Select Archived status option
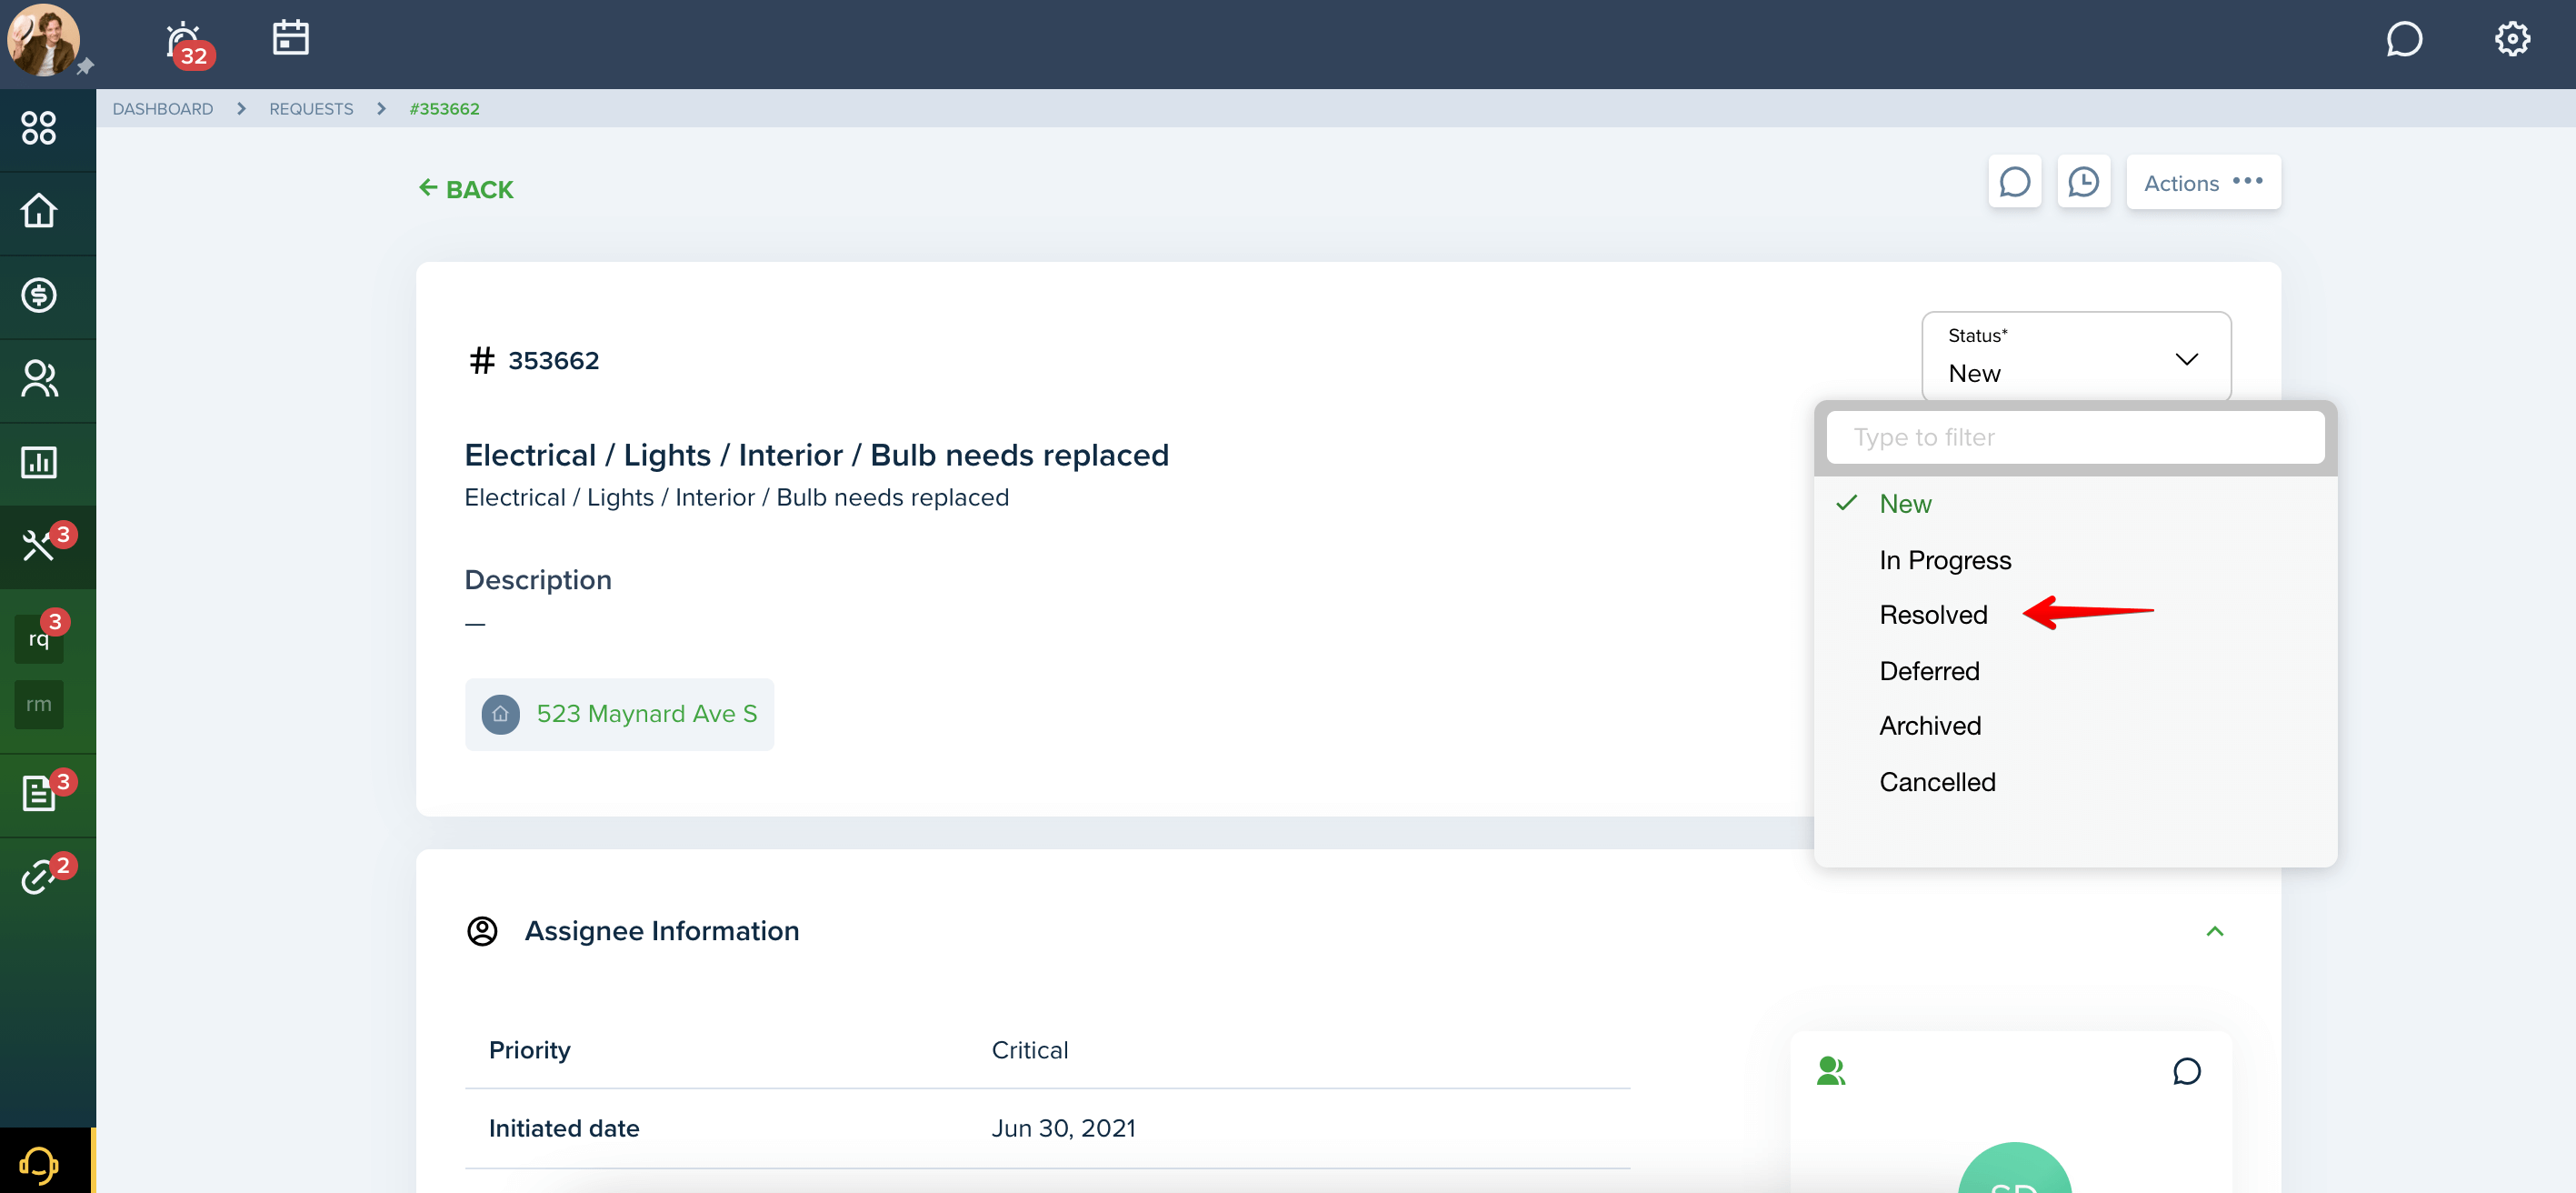This screenshot has height=1193, width=2576. coord(1929,726)
